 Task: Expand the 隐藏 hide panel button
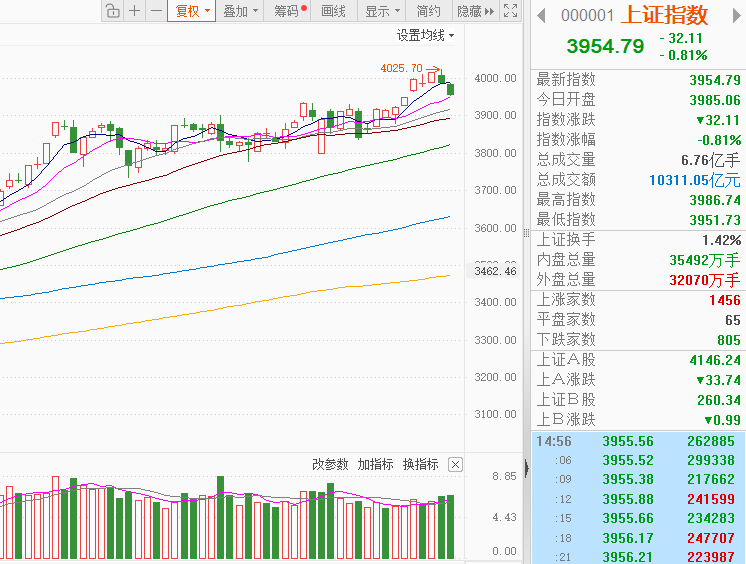pos(475,11)
